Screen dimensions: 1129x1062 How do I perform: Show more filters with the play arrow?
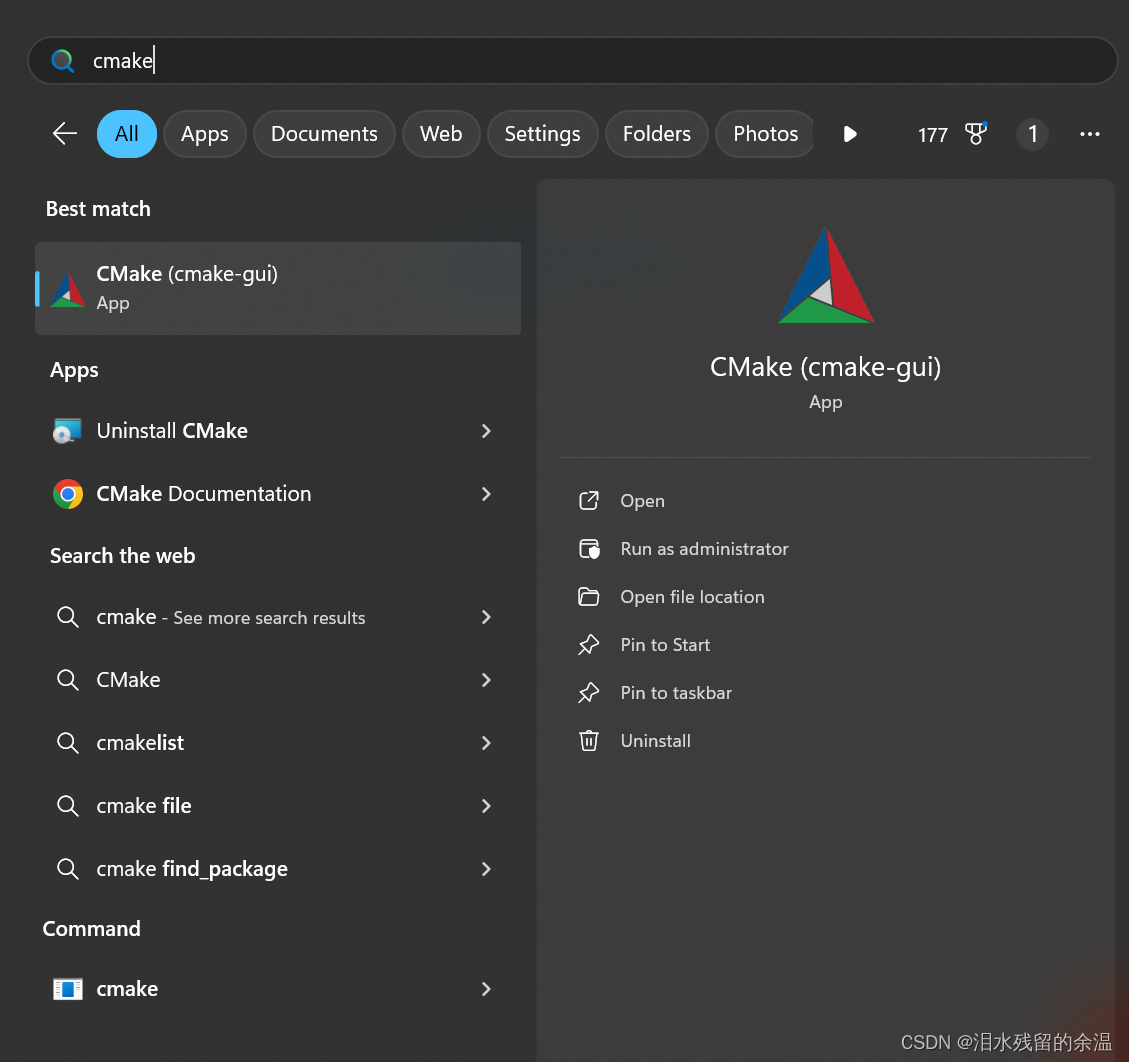850,134
